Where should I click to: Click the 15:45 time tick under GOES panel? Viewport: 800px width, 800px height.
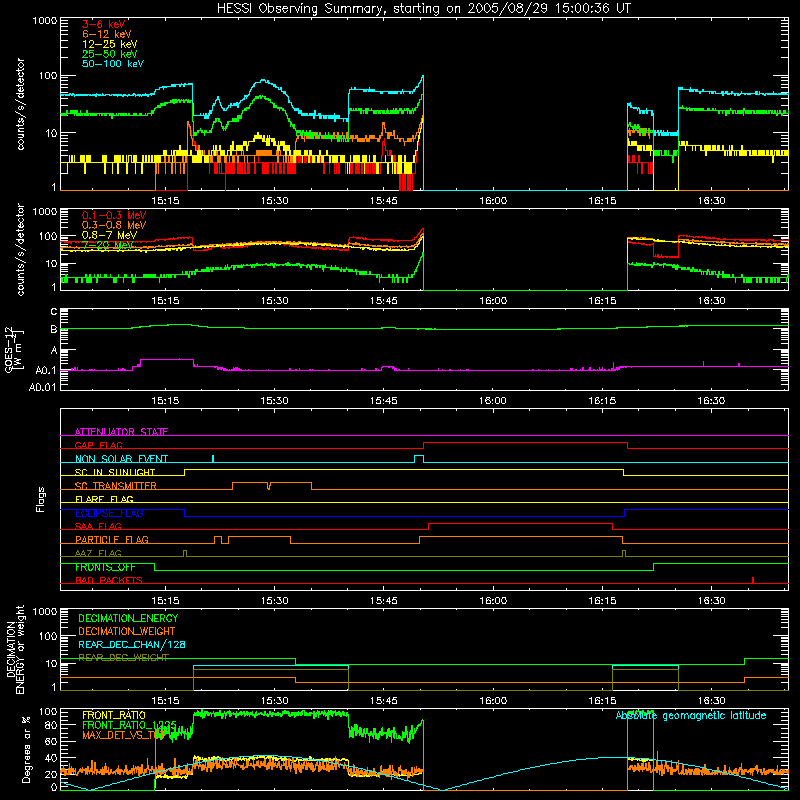coord(384,401)
